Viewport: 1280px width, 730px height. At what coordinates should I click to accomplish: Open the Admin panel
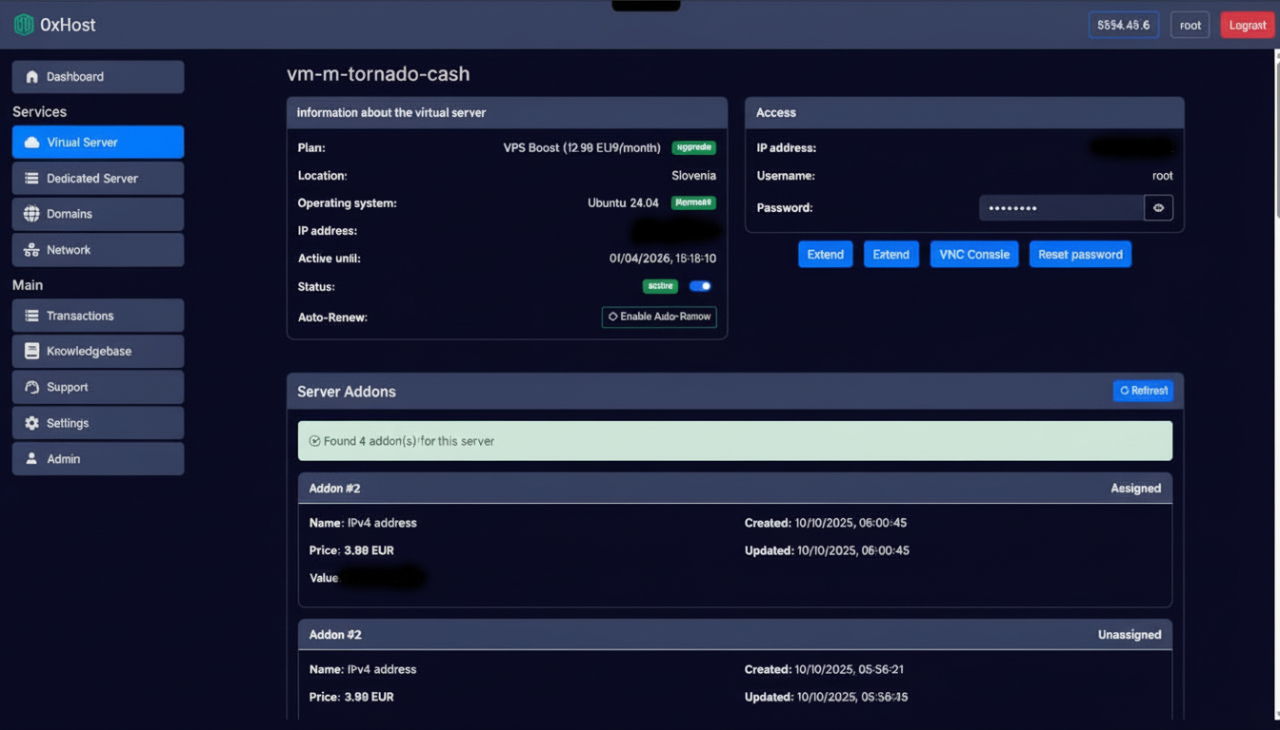(x=97, y=458)
